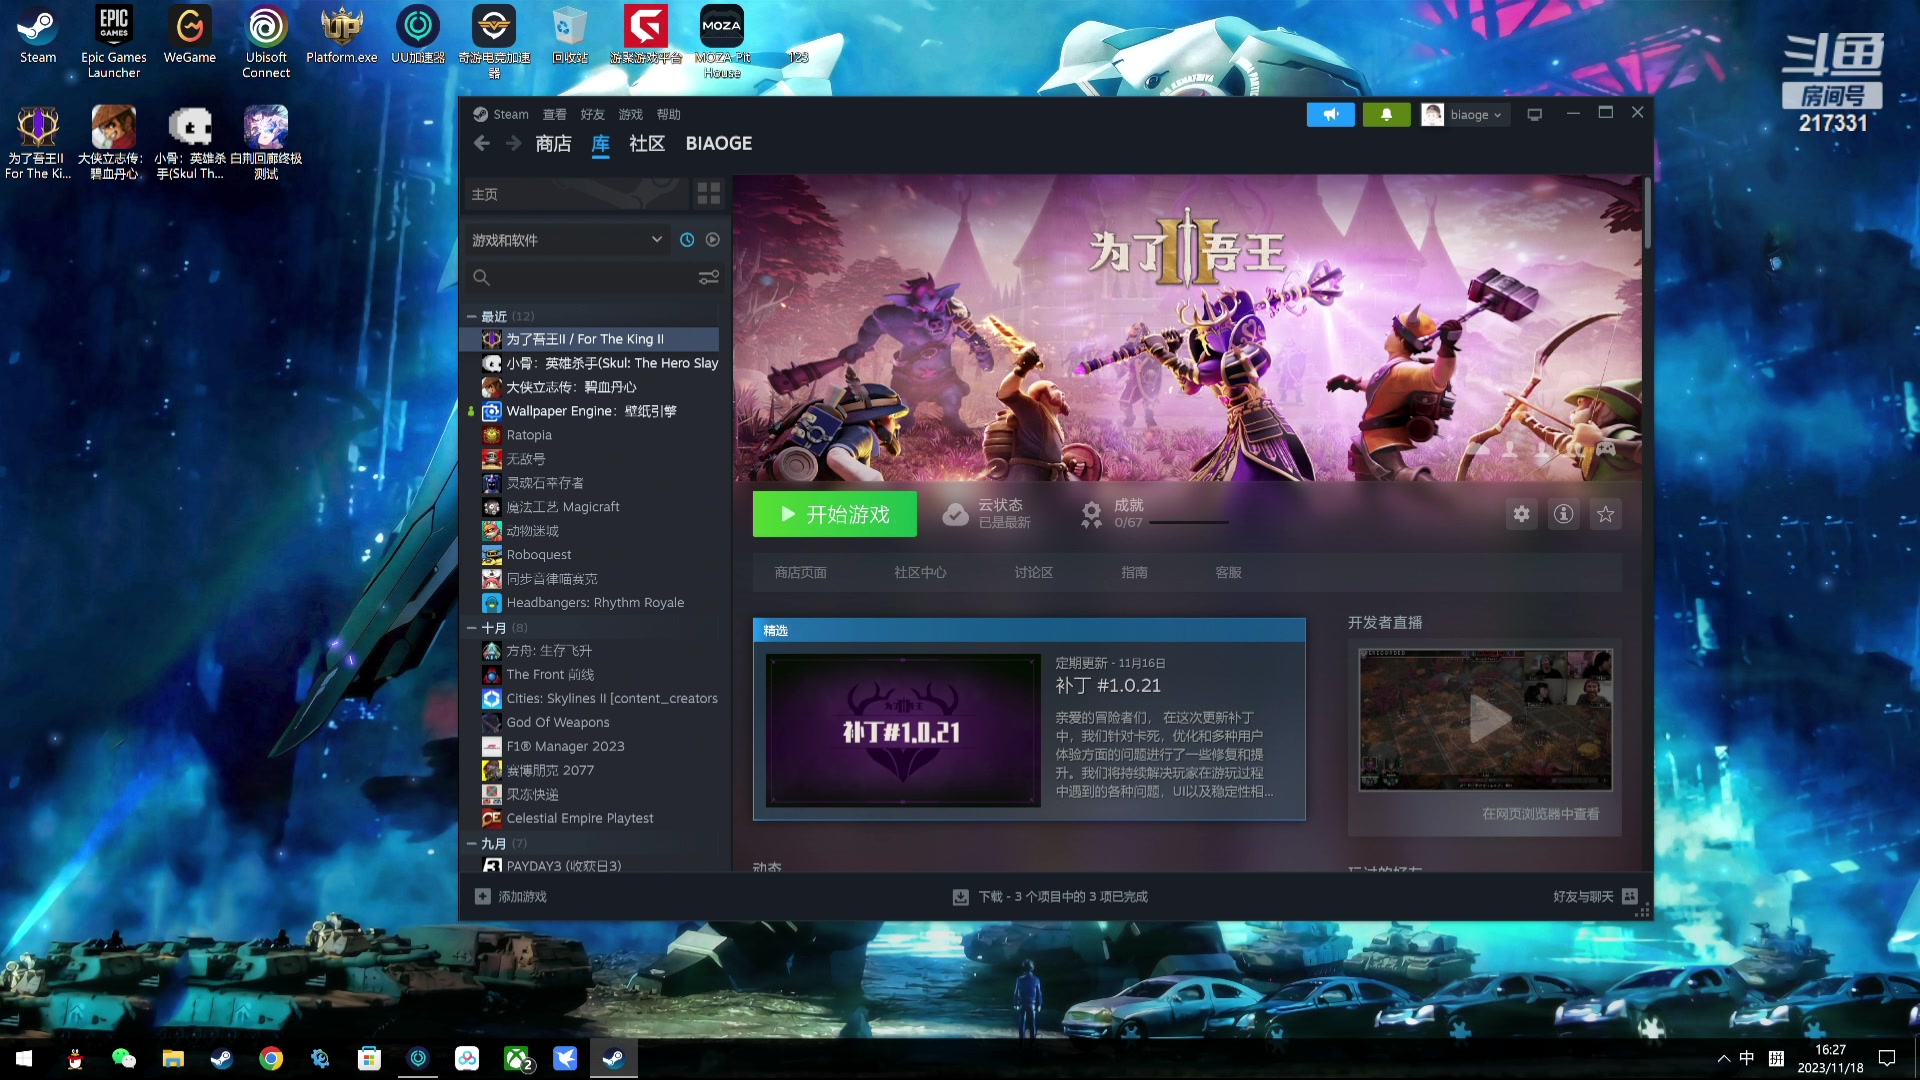
Task: Collapse the September games category
Action: (x=471, y=844)
